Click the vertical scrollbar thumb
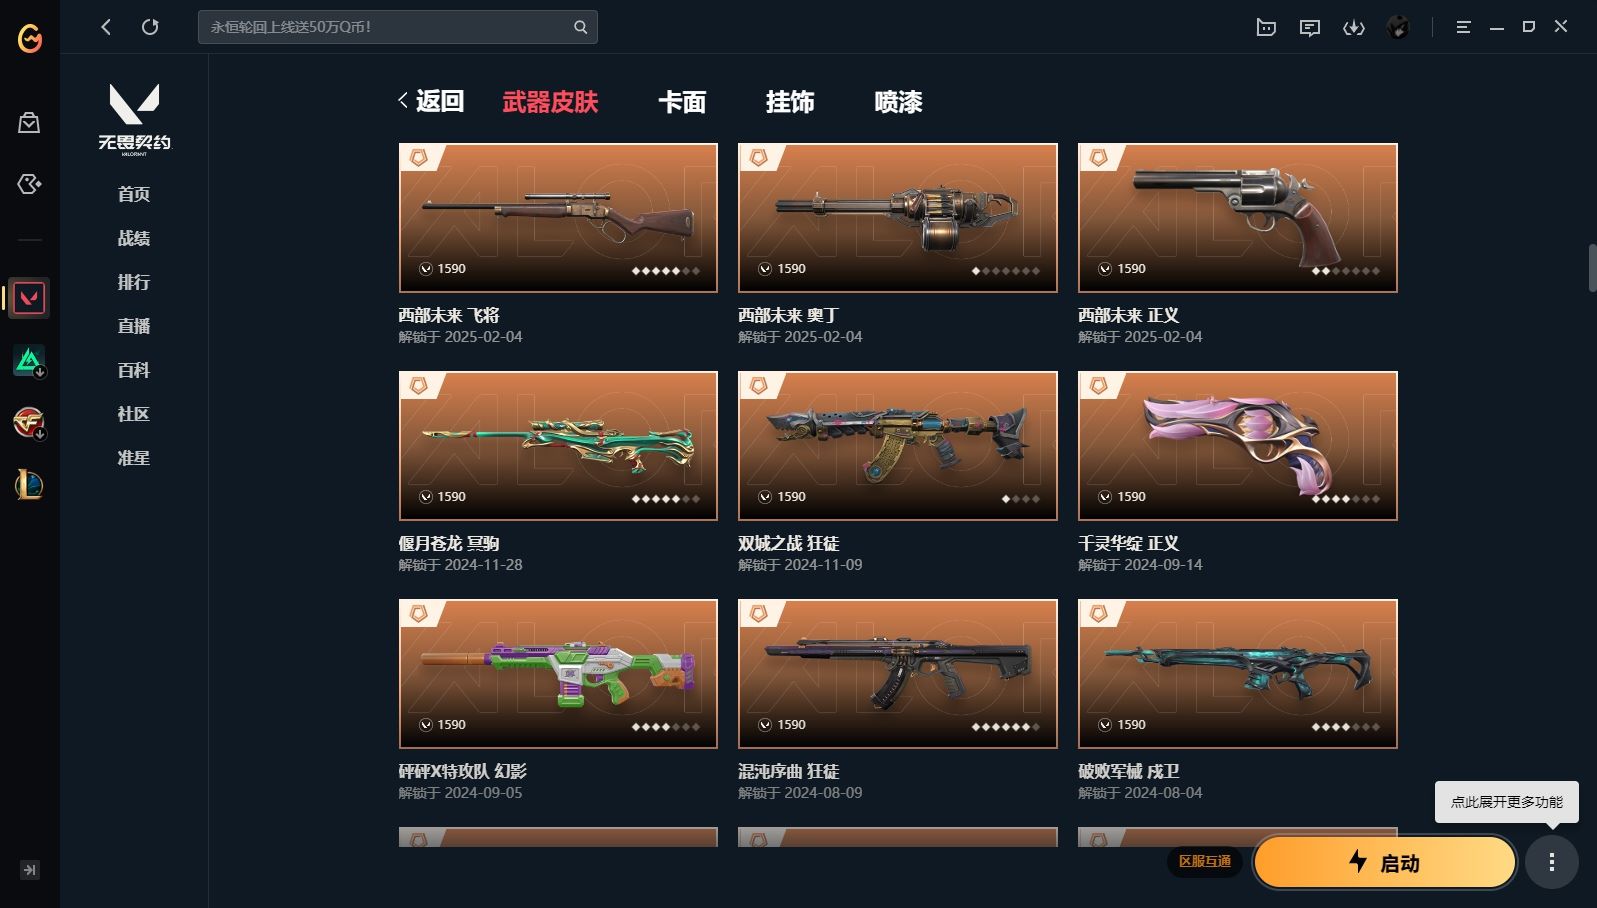Image resolution: width=1597 pixels, height=908 pixels. (1592, 267)
